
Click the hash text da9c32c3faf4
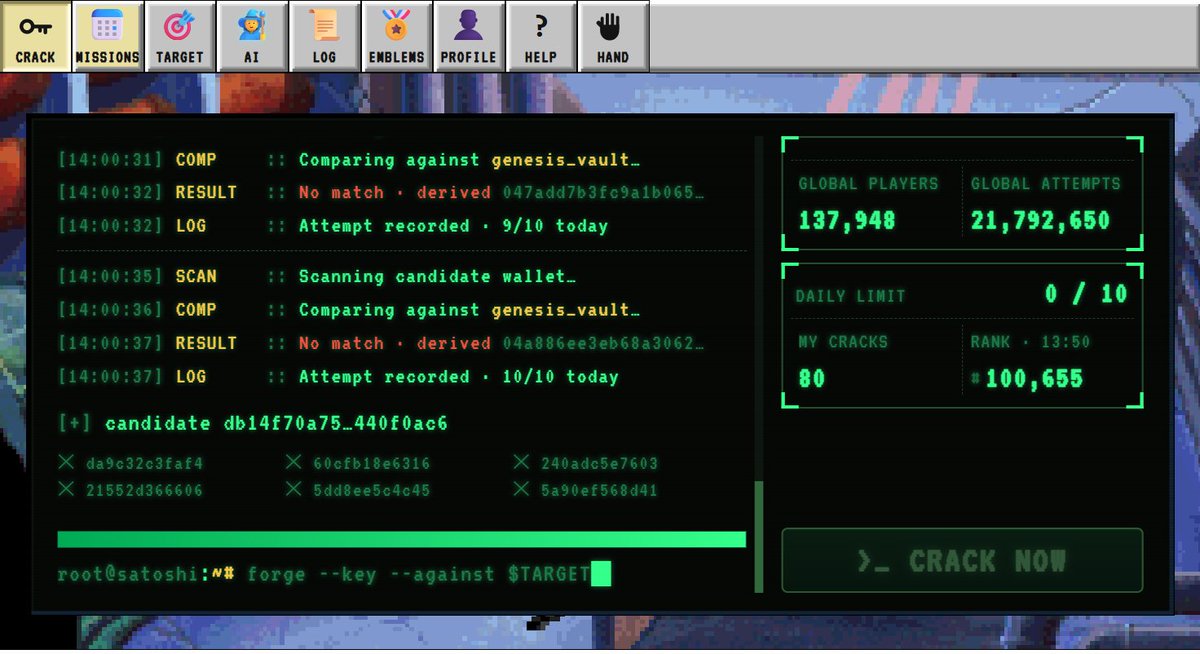click(145, 464)
